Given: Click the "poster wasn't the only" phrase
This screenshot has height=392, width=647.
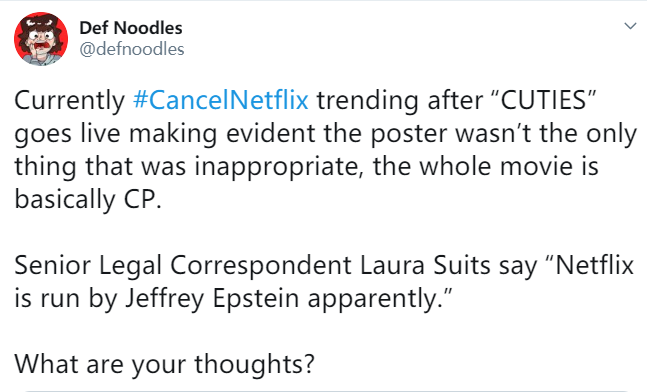Looking at the screenshot, I should (x=504, y=133).
